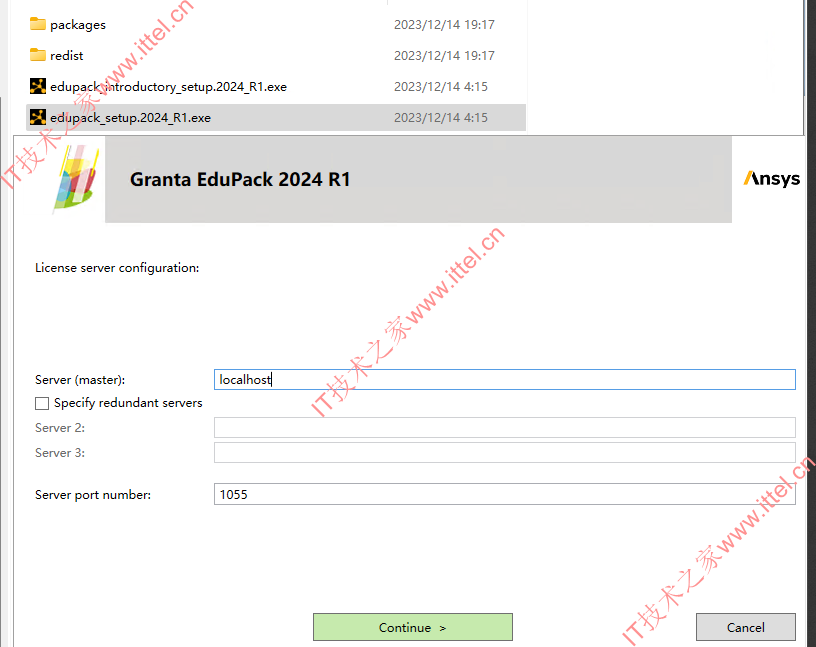Click the redist folder icon
This screenshot has height=647, width=816.
(37, 55)
